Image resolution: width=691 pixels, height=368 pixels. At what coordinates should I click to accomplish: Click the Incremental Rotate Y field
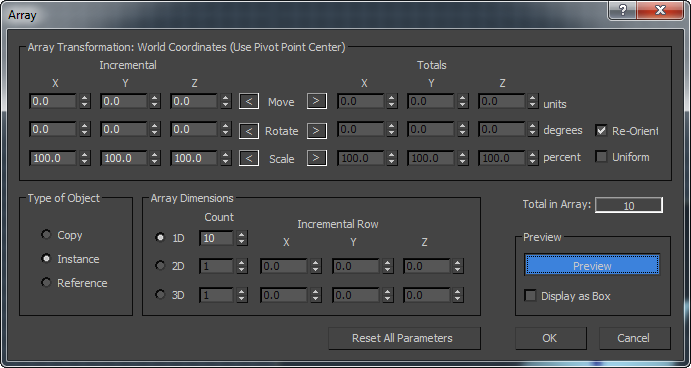123,130
